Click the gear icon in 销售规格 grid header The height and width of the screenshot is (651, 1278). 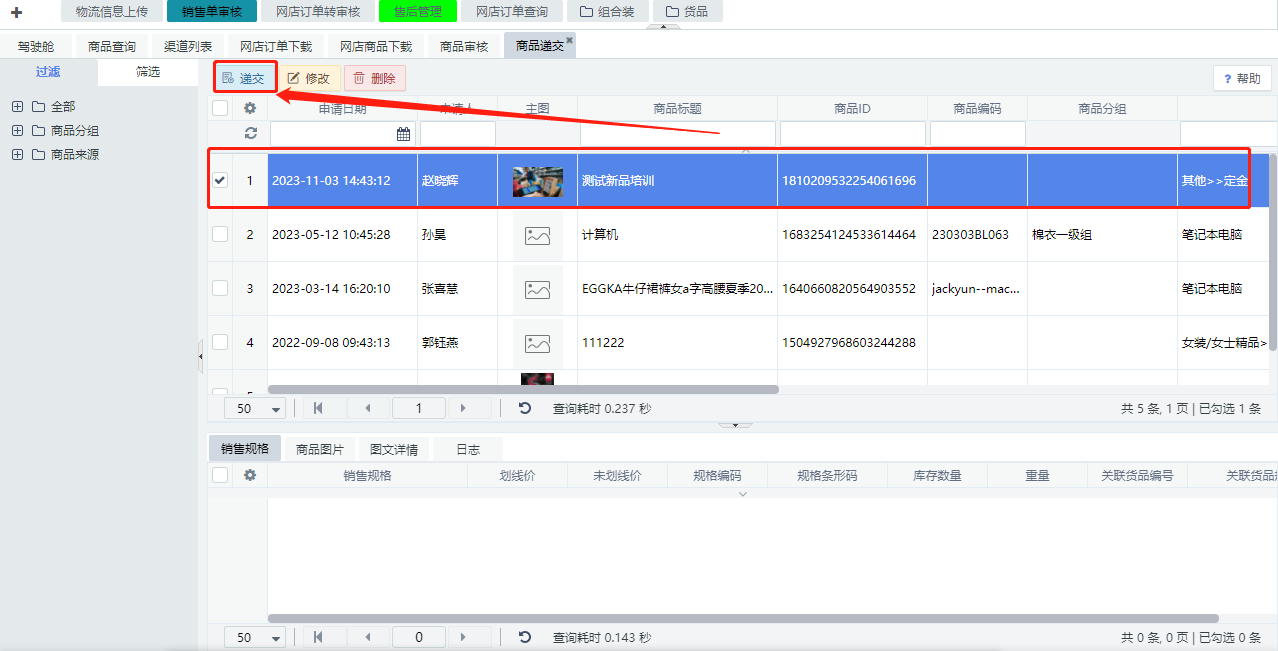click(250, 475)
